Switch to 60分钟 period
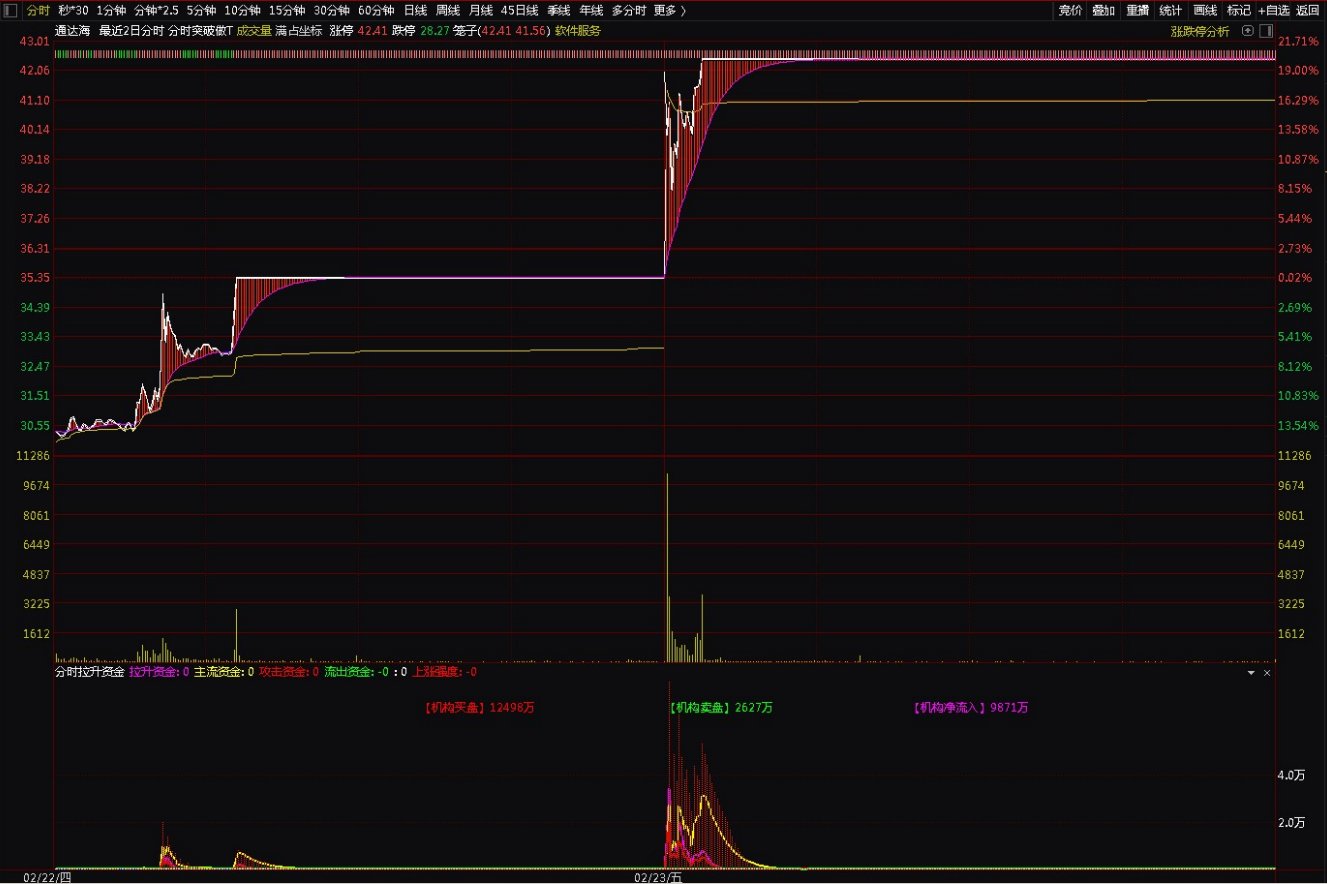This screenshot has width=1327, height=884. [x=376, y=10]
